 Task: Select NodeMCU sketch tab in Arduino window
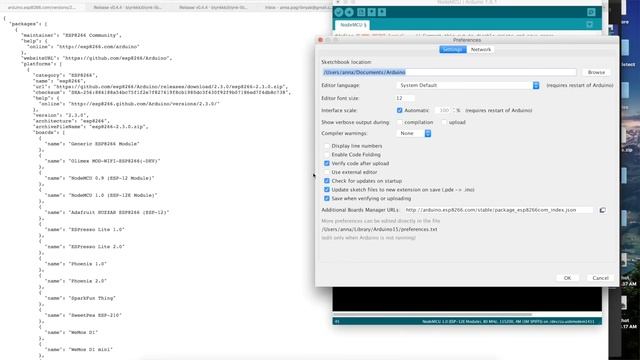tap(352, 25)
